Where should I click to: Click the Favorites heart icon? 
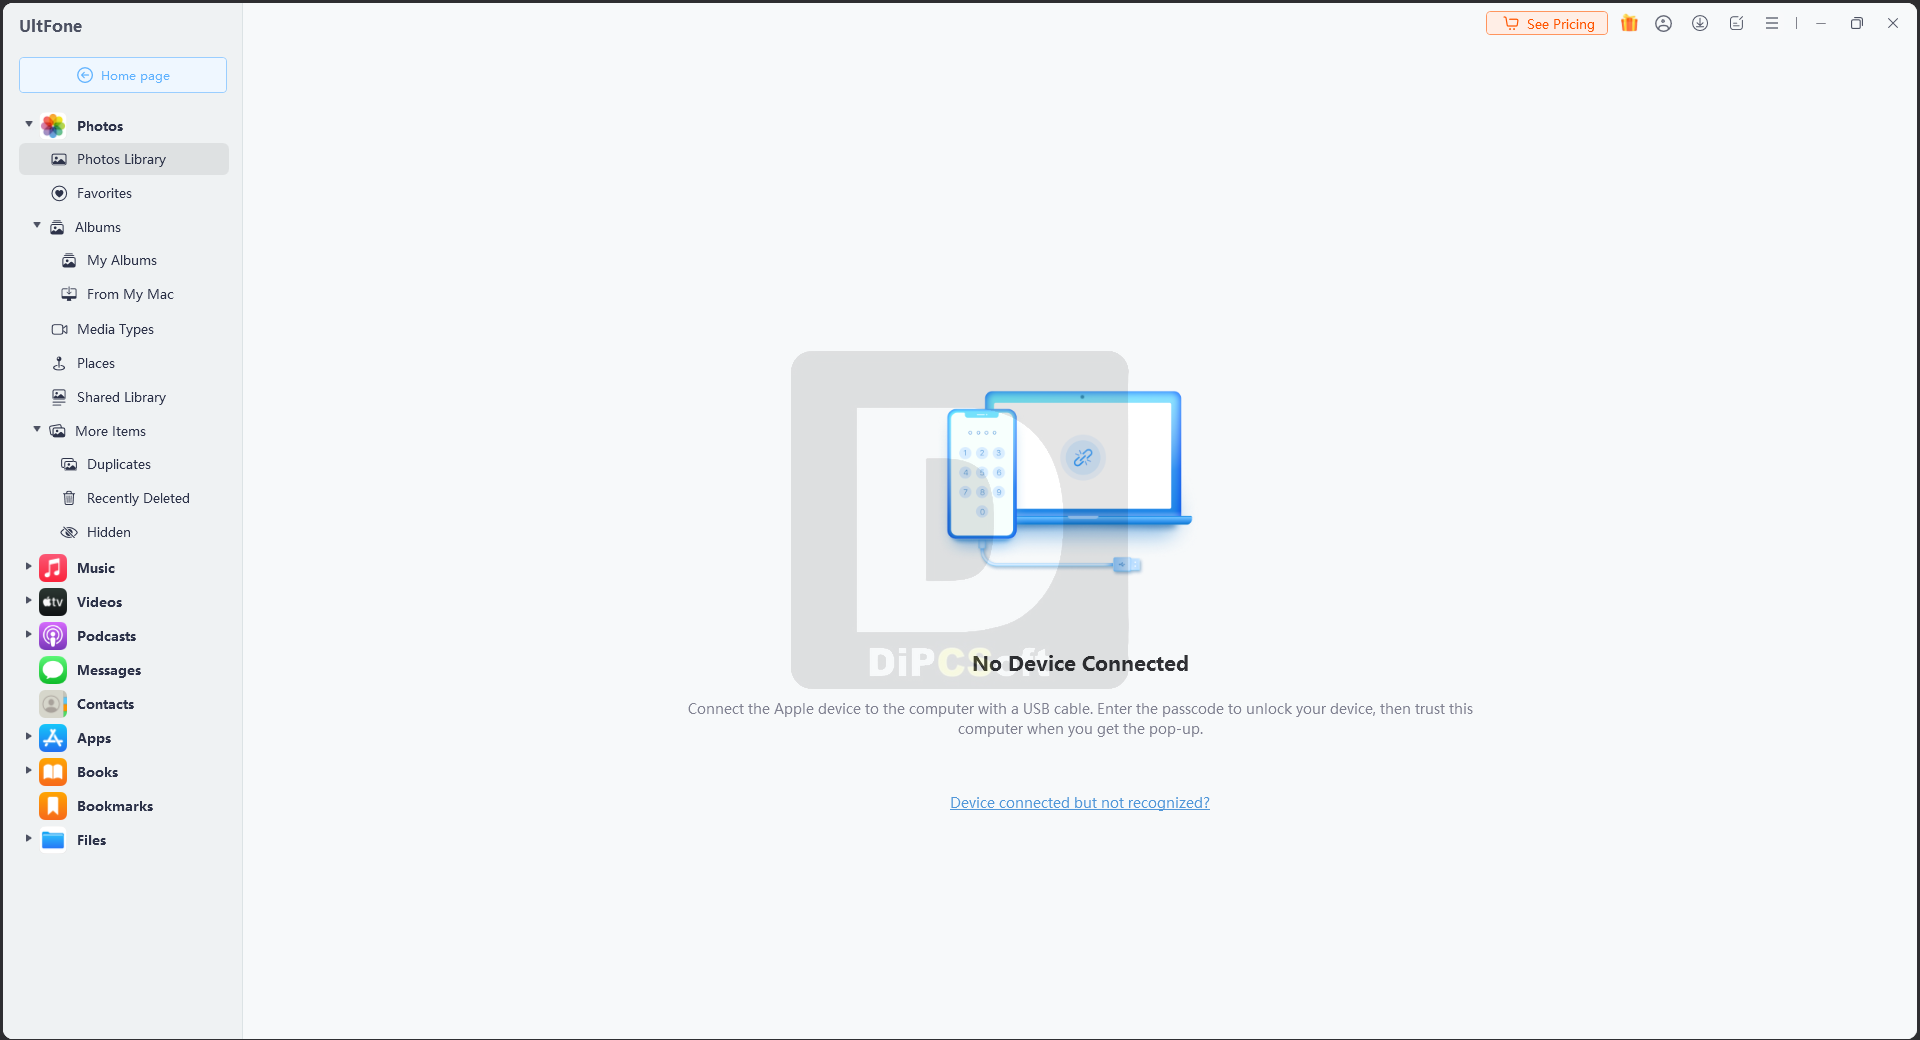pyautogui.click(x=59, y=193)
